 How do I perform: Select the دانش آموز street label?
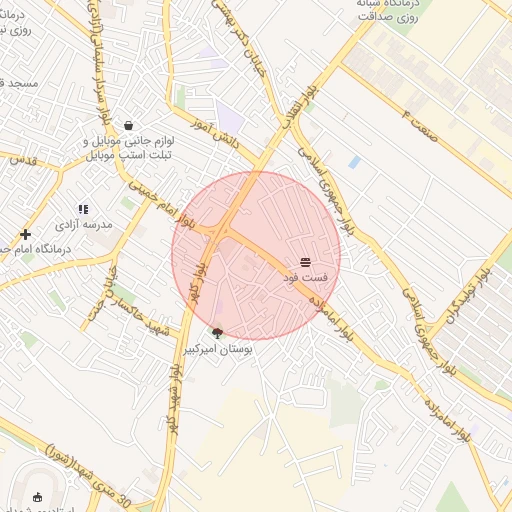[x=215, y=134]
